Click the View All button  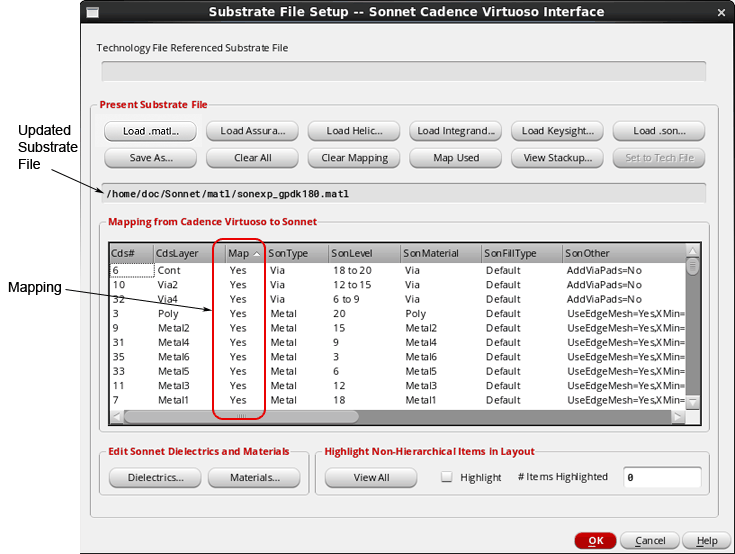pos(371,478)
